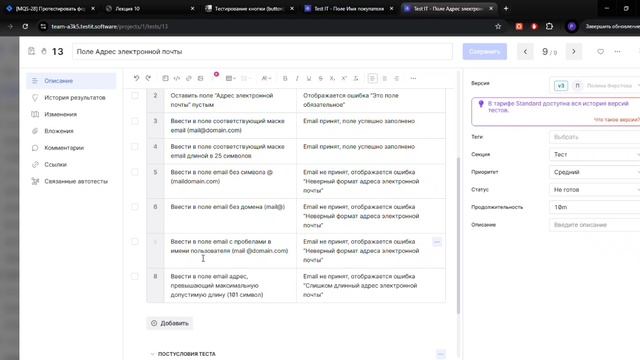640x360 pixels.
Task: Apply superscript formatting
Action: point(344,78)
